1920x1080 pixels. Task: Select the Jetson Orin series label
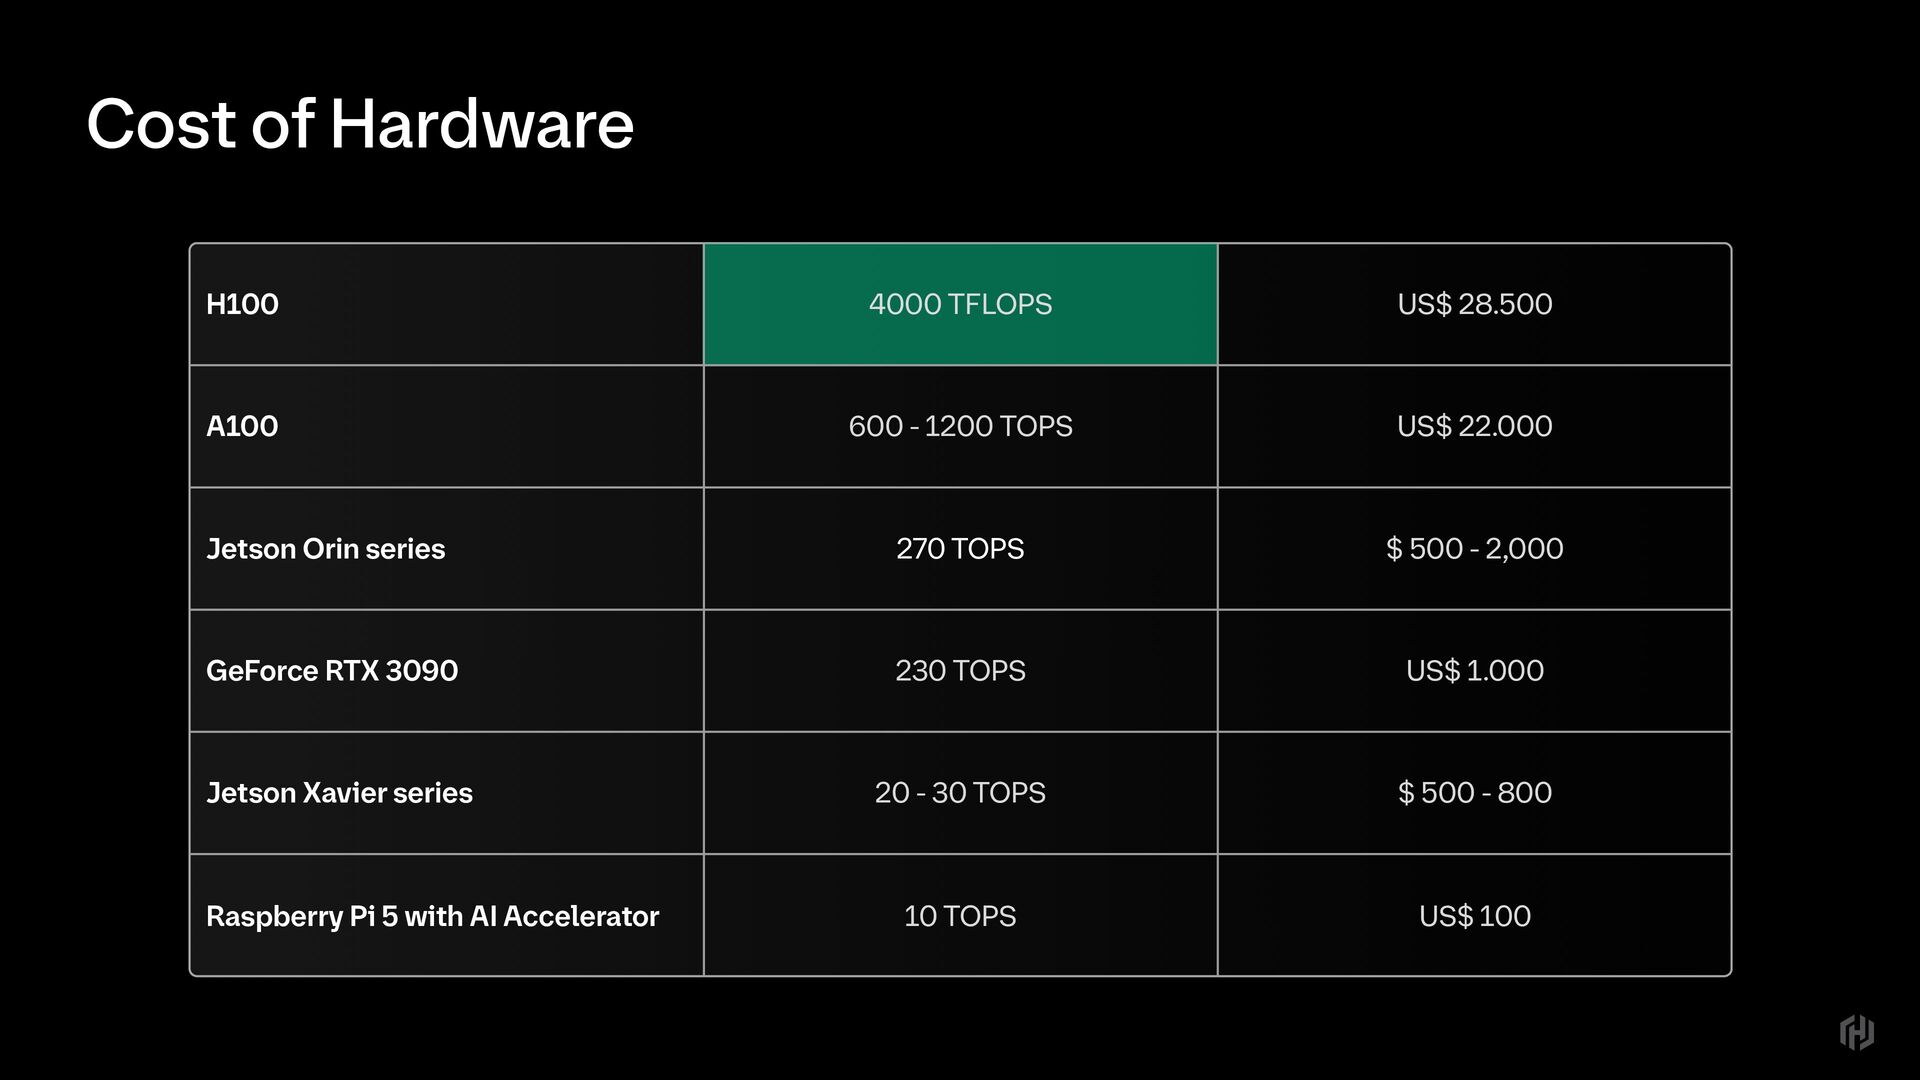pos(325,549)
